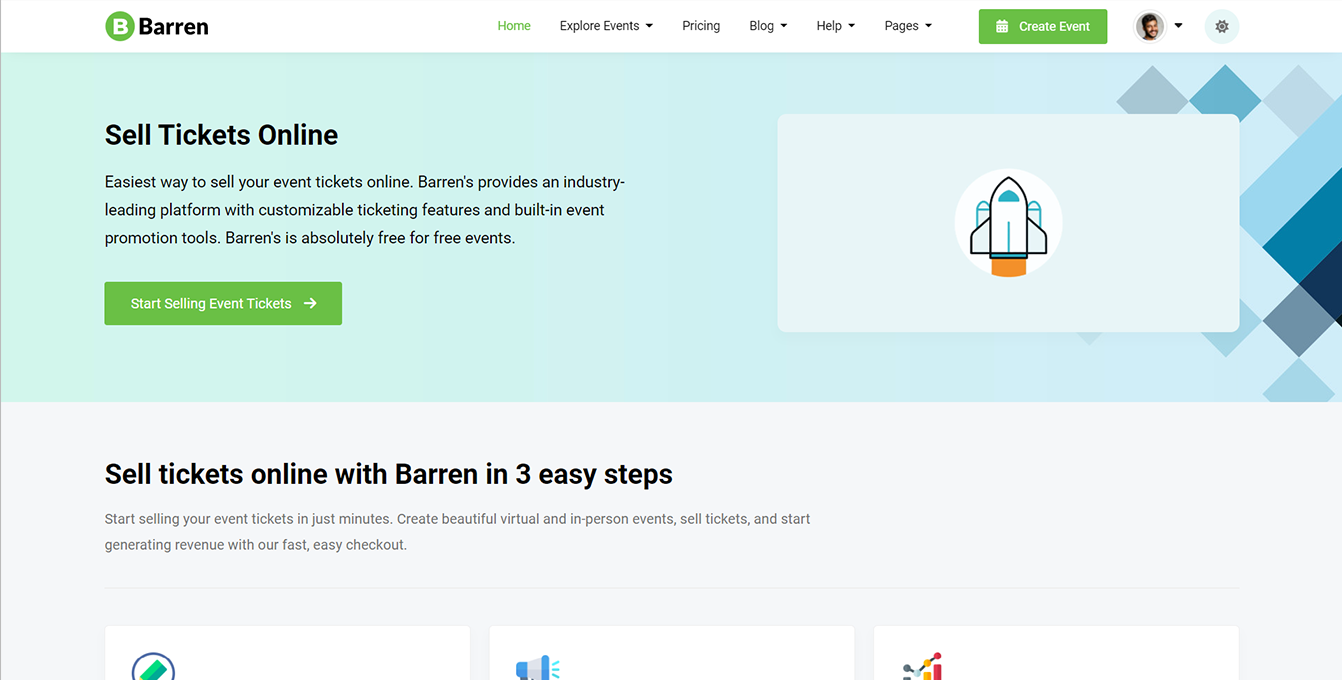This screenshot has width=1342, height=680.
Task: Click the green ticket icon in first card
Action: tap(153, 668)
